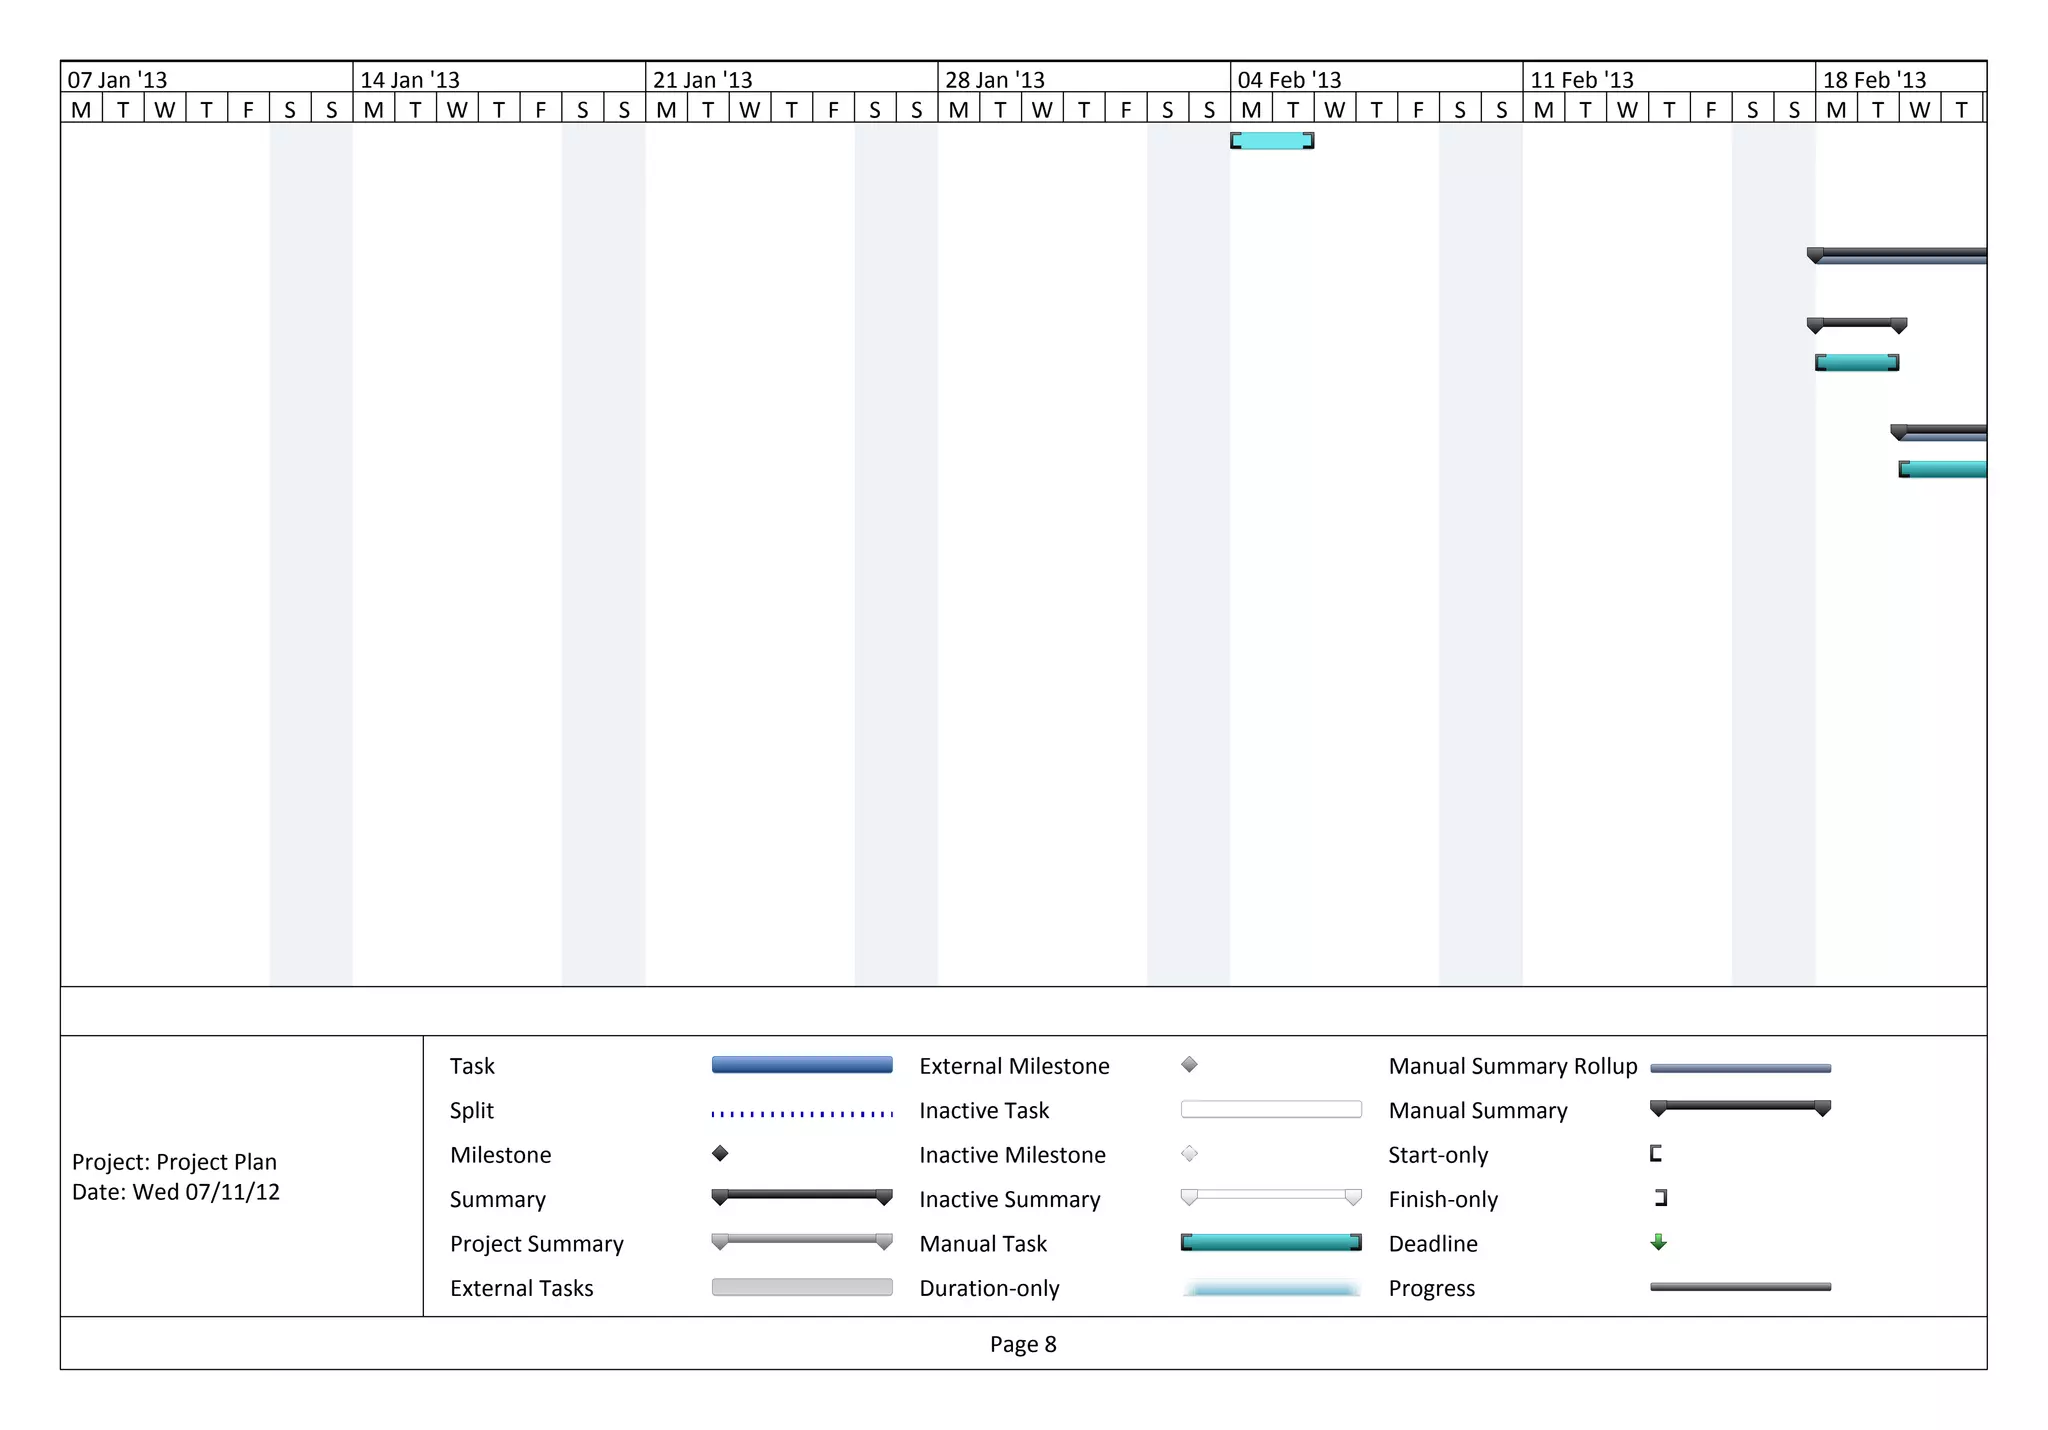This screenshot has height=1430, width=2048.
Task: Click the dotted Split legend line
Action: coord(802,1113)
